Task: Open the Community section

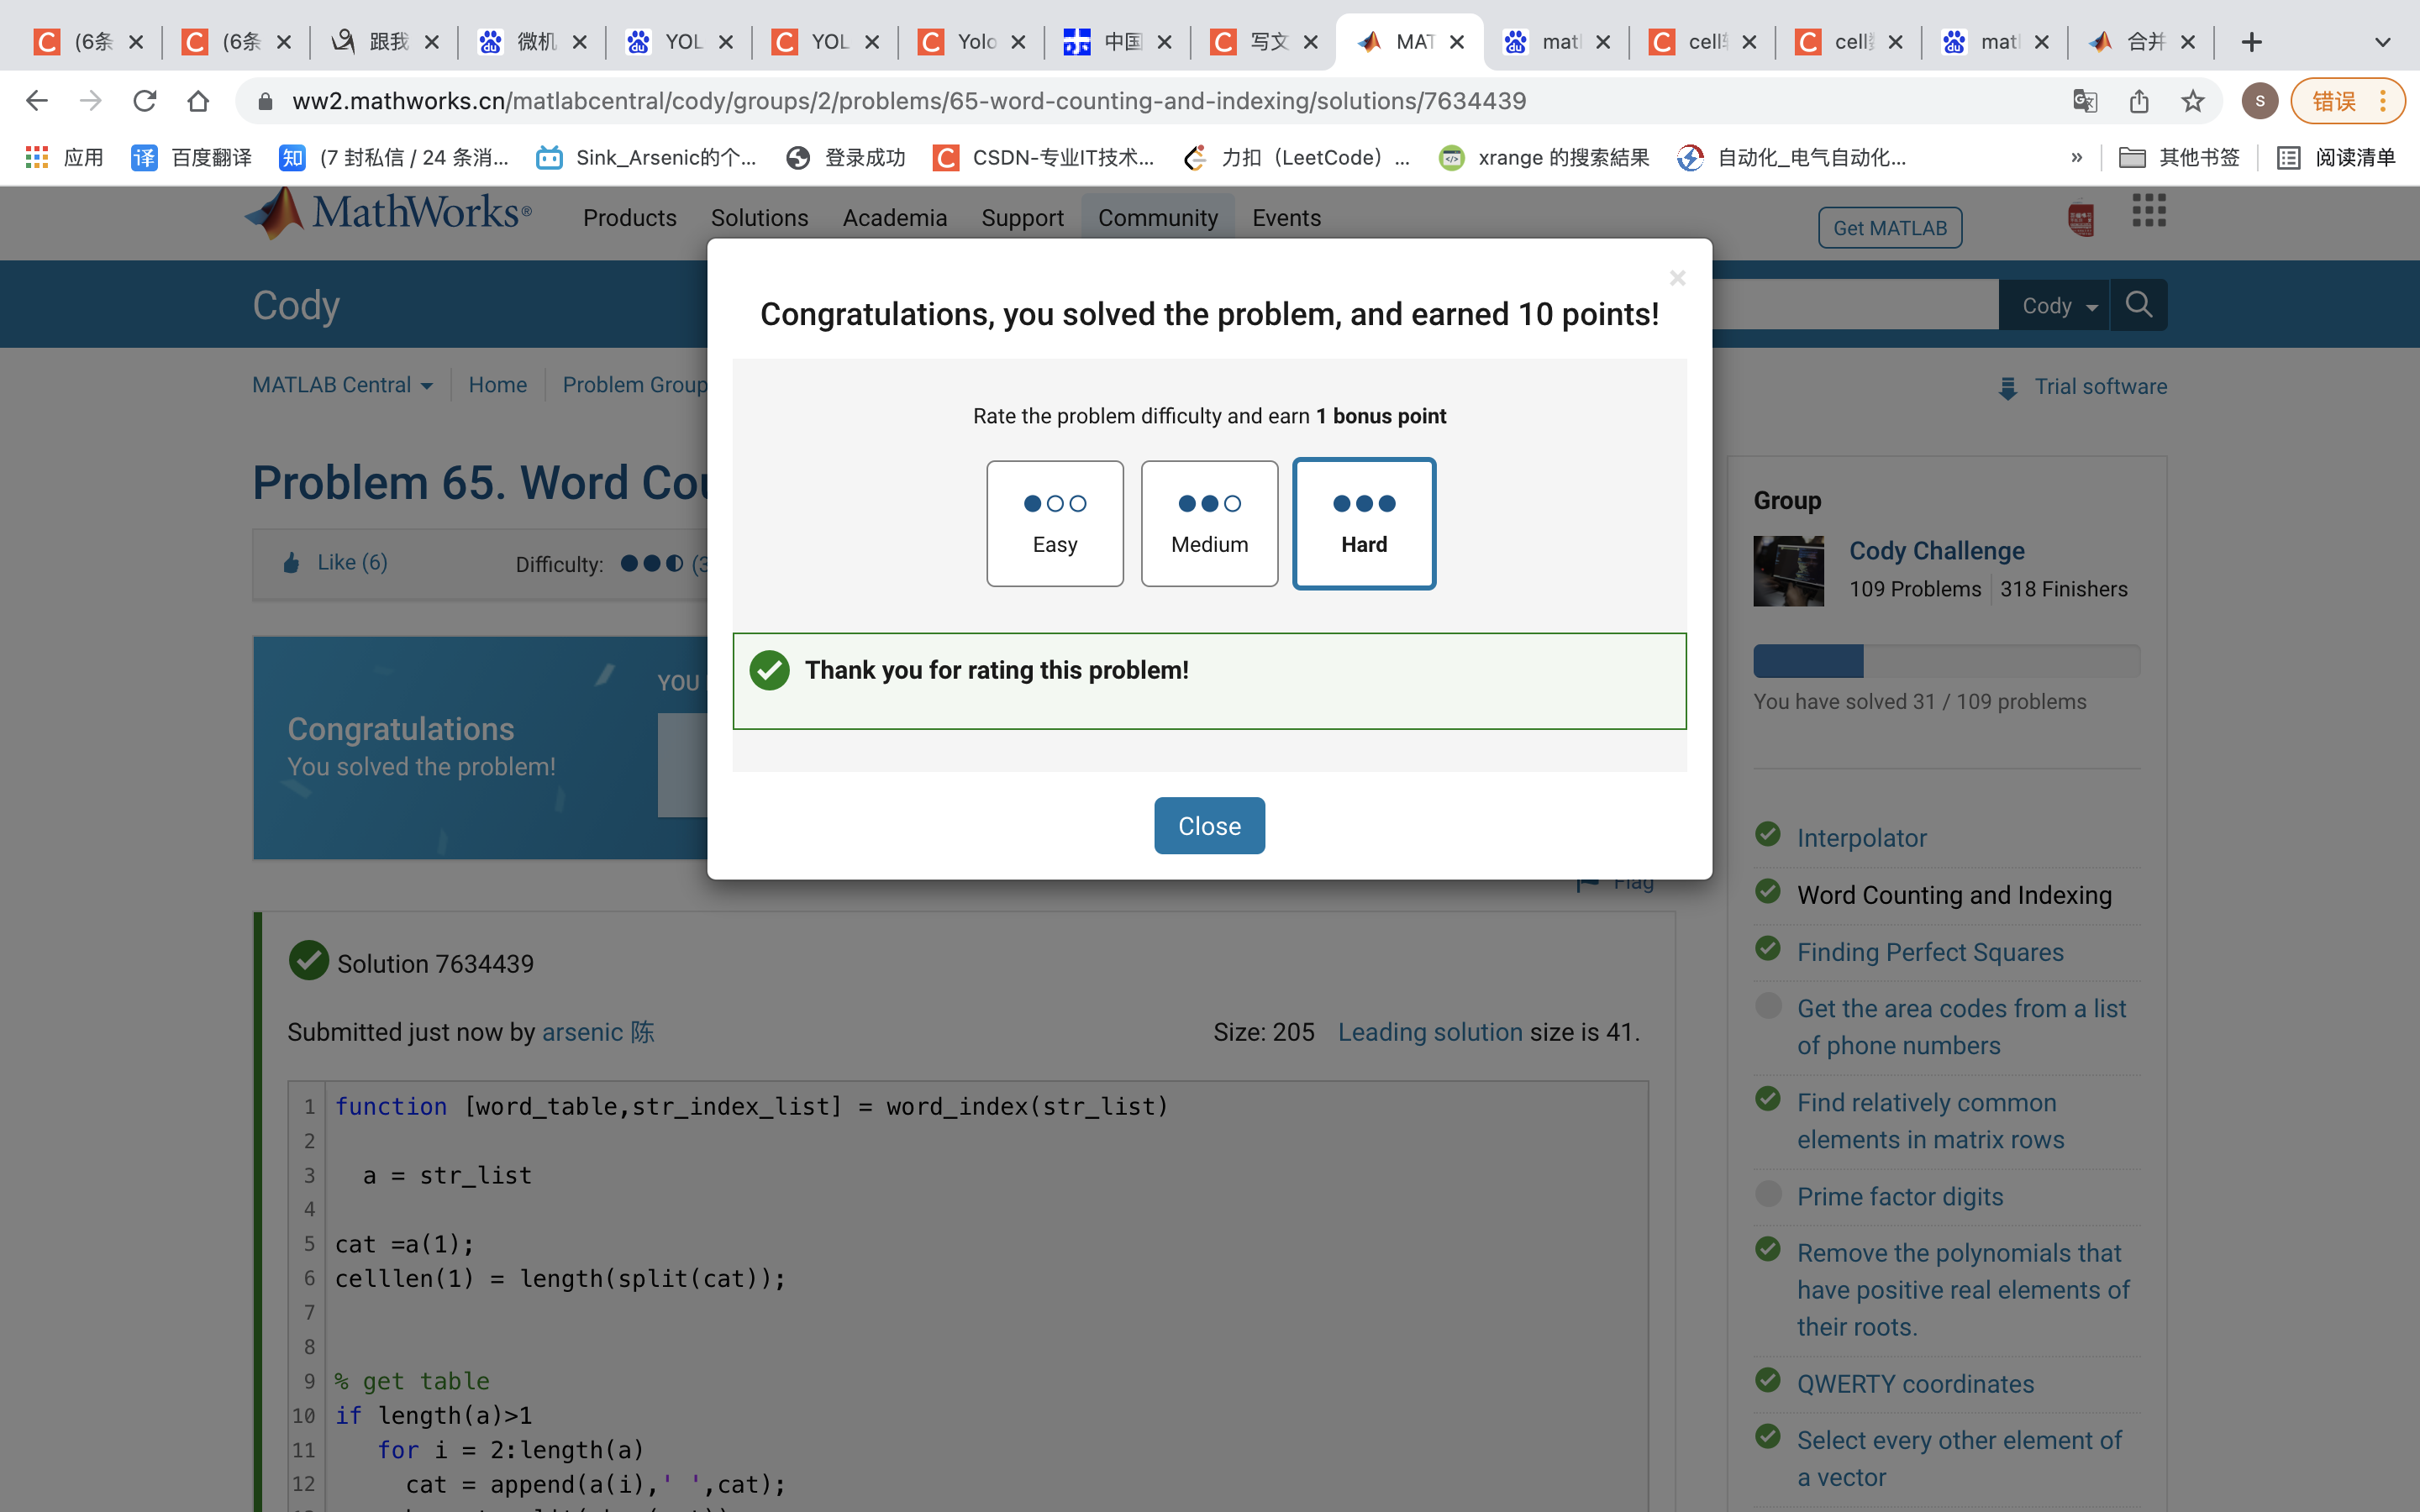Action: (1157, 217)
